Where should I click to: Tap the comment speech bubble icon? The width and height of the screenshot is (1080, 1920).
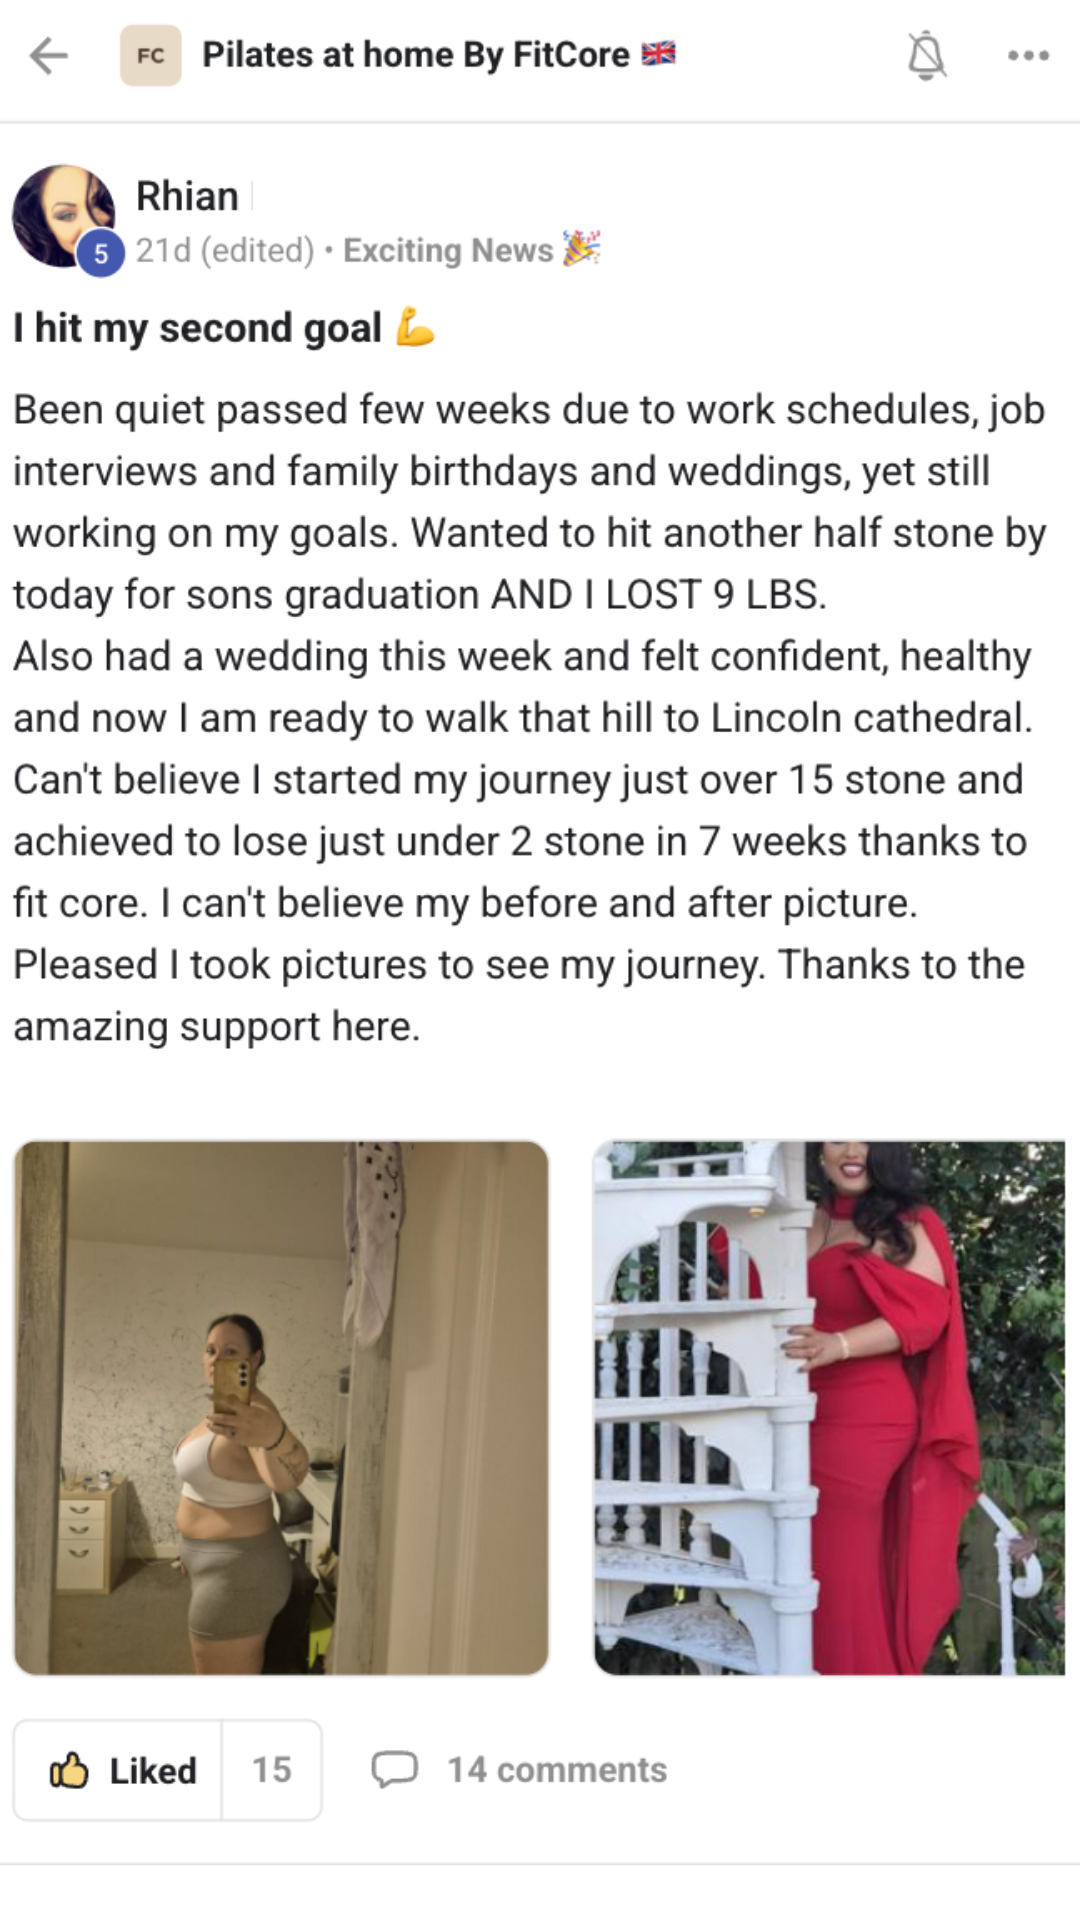(394, 1769)
